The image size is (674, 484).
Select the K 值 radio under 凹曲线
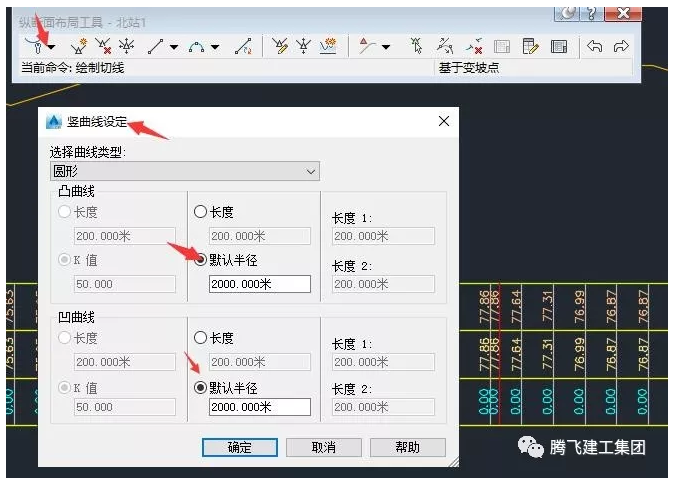[x=64, y=388]
